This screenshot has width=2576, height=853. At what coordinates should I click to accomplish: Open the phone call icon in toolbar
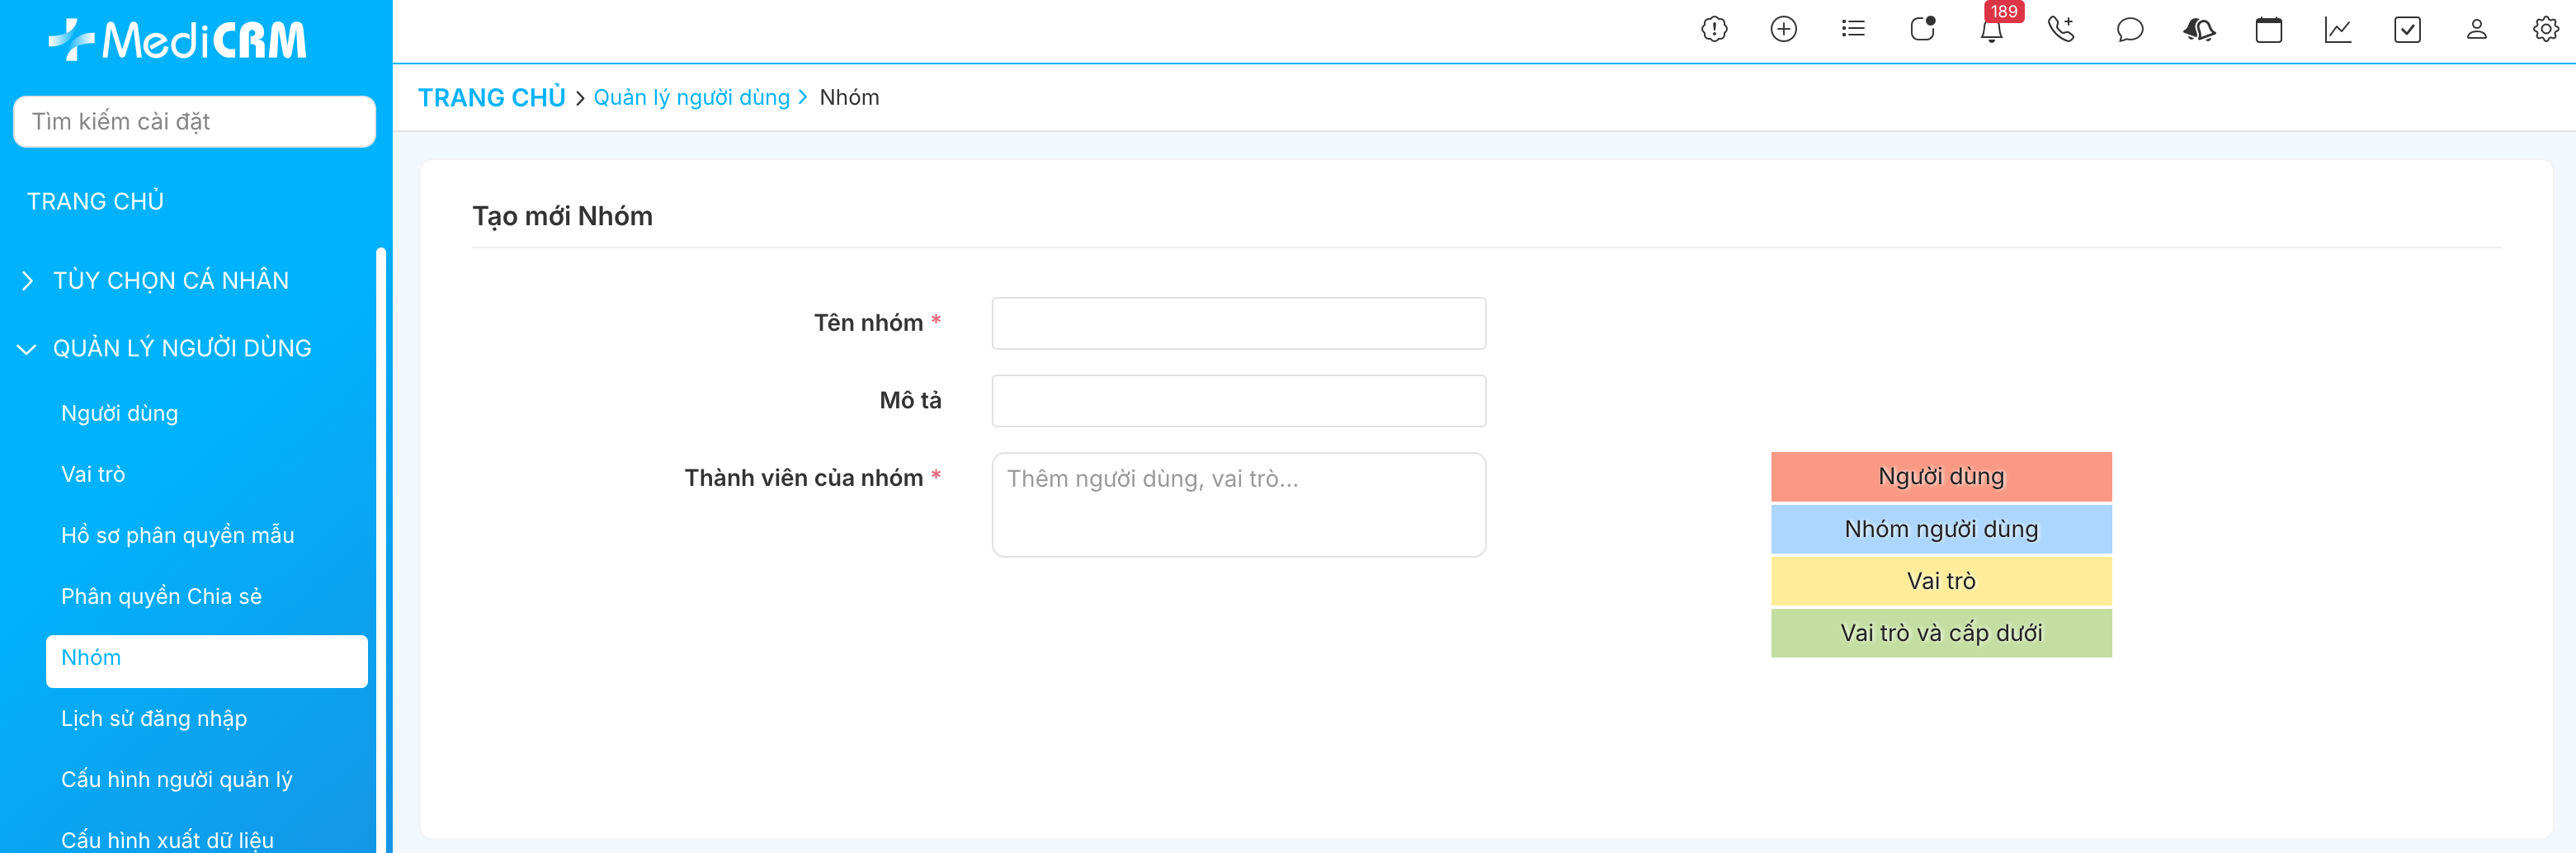tap(2060, 30)
